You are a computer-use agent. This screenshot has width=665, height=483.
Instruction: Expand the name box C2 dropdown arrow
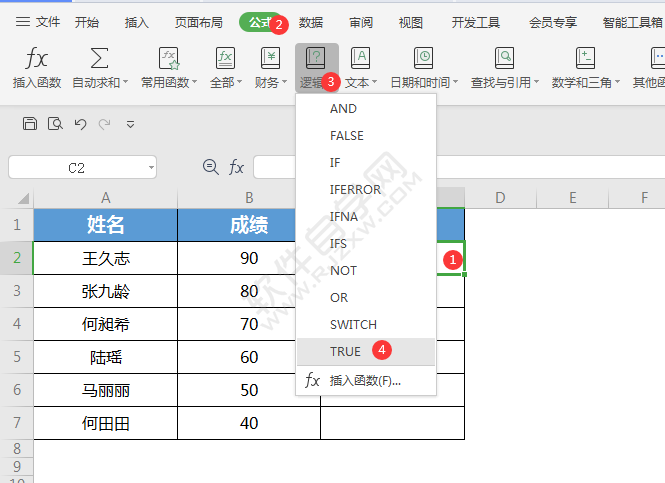point(151,168)
